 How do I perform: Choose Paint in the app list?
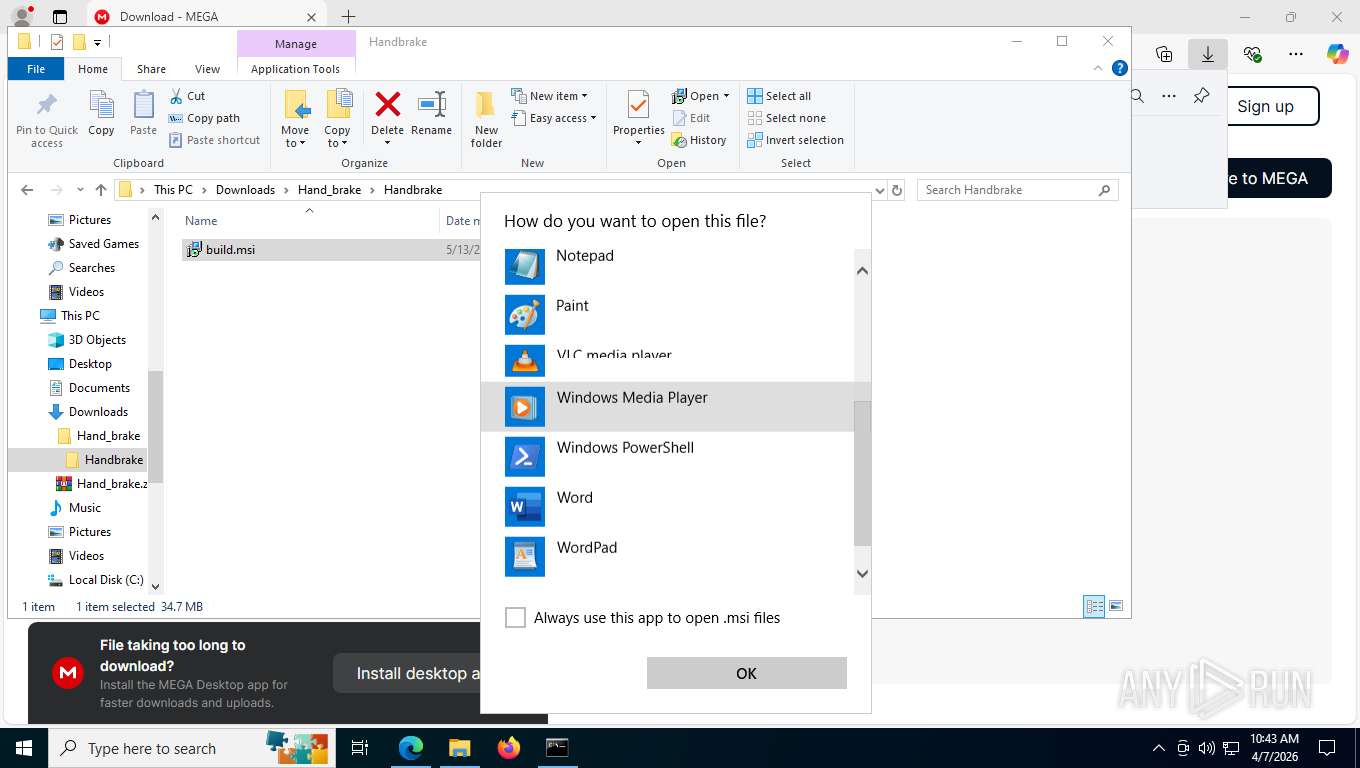click(x=668, y=313)
